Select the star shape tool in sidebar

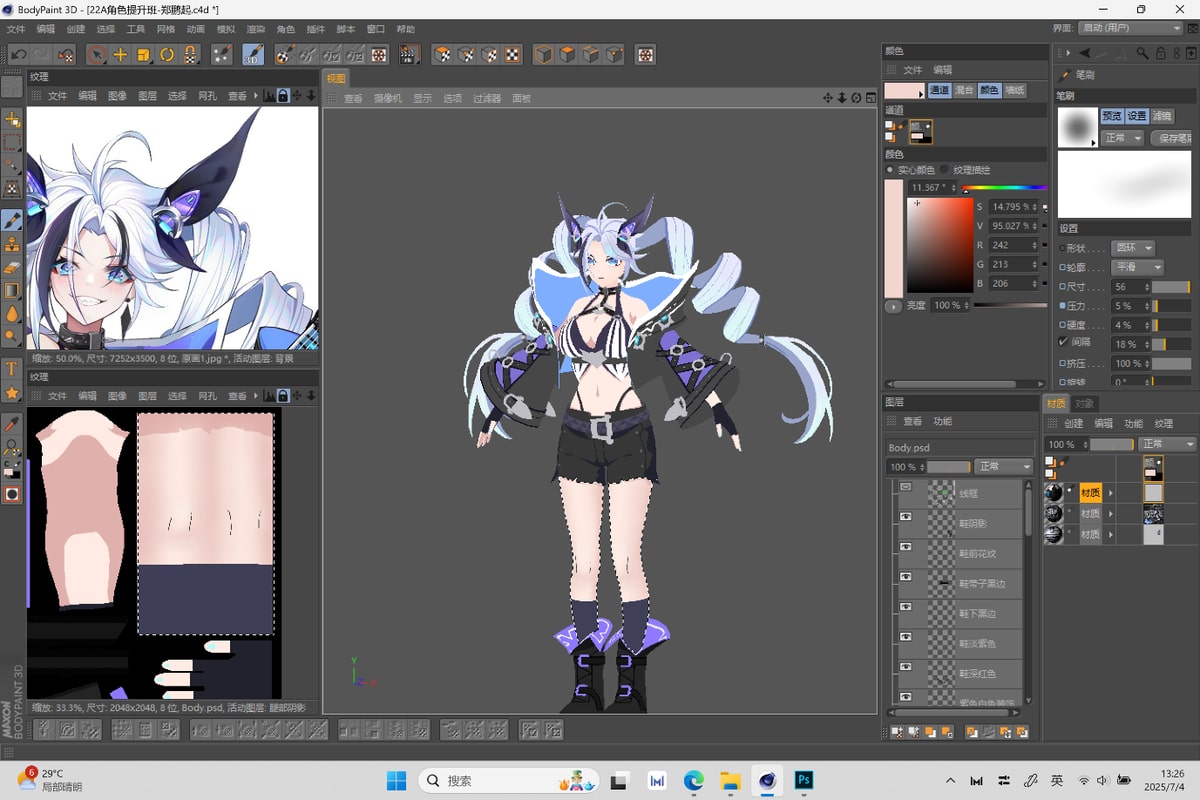pyautogui.click(x=12, y=392)
